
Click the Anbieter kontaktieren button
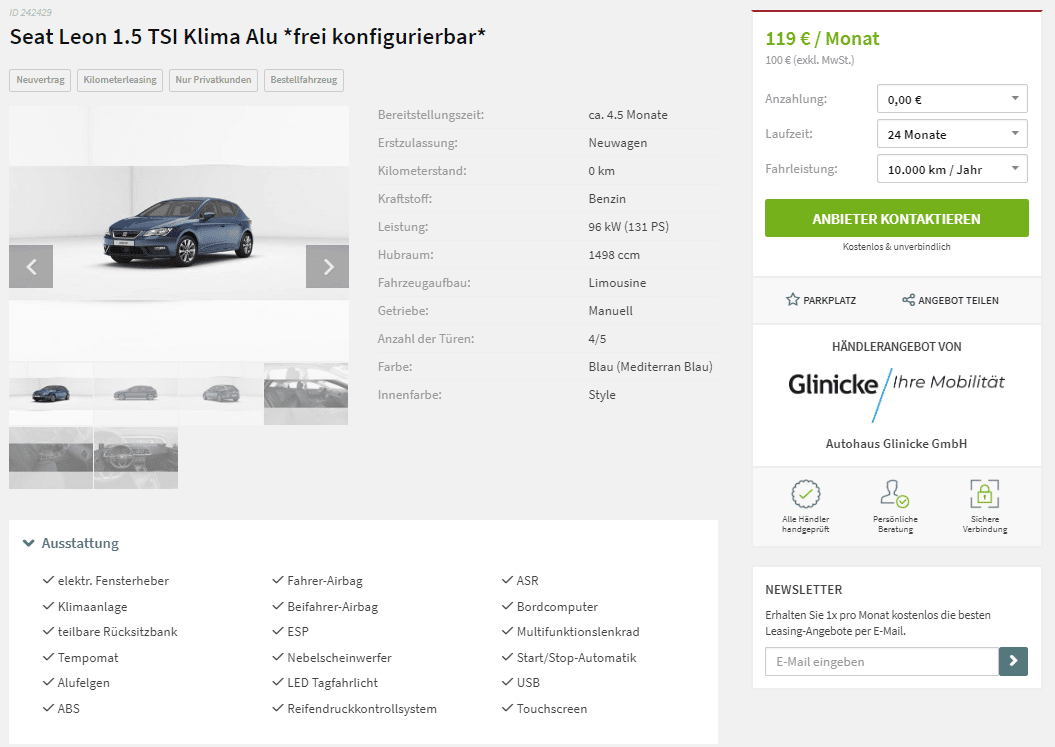pyautogui.click(x=896, y=218)
